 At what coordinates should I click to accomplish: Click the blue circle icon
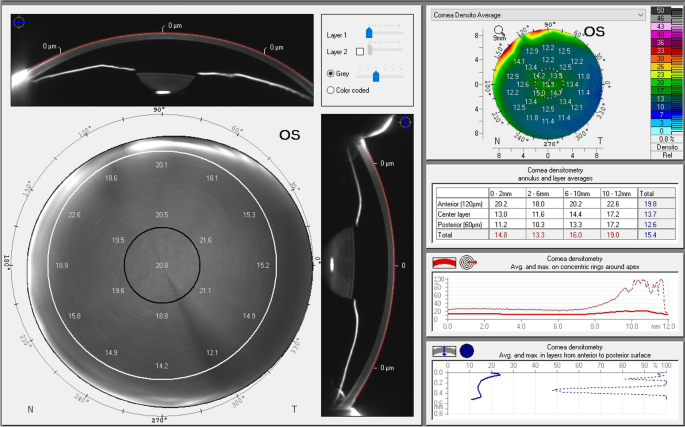pos(465,350)
